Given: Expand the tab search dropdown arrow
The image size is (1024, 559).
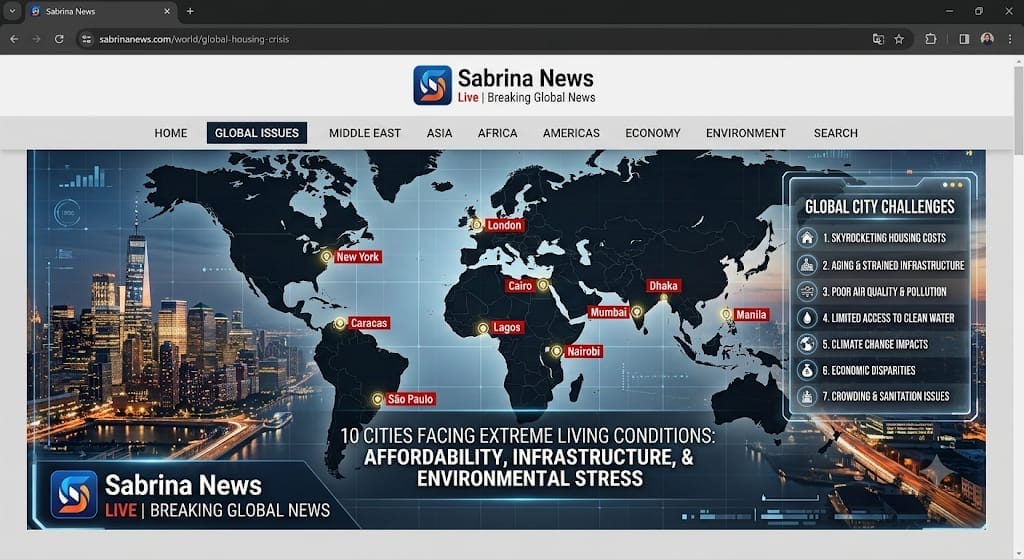Looking at the screenshot, I should (12, 11).
